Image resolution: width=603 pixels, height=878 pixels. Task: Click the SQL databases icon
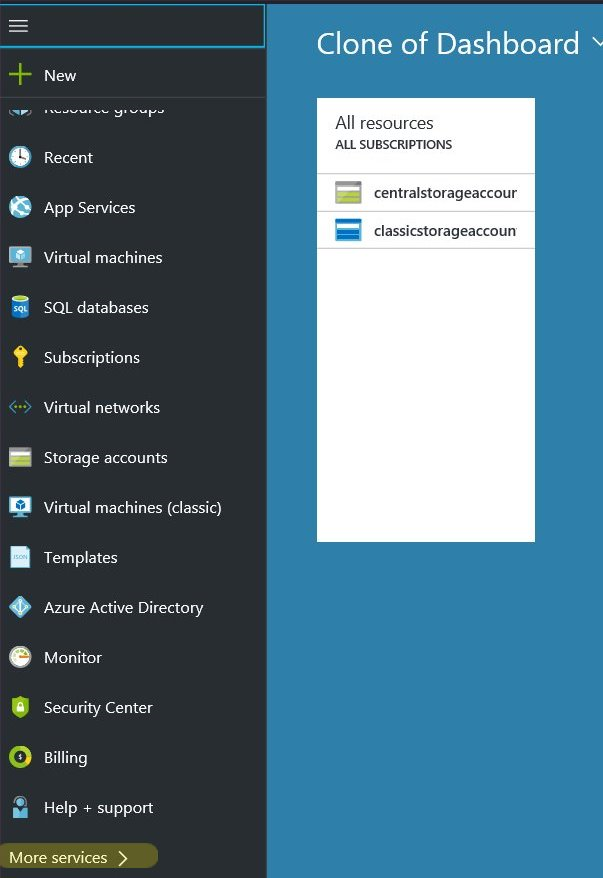(x=20, y=307)
